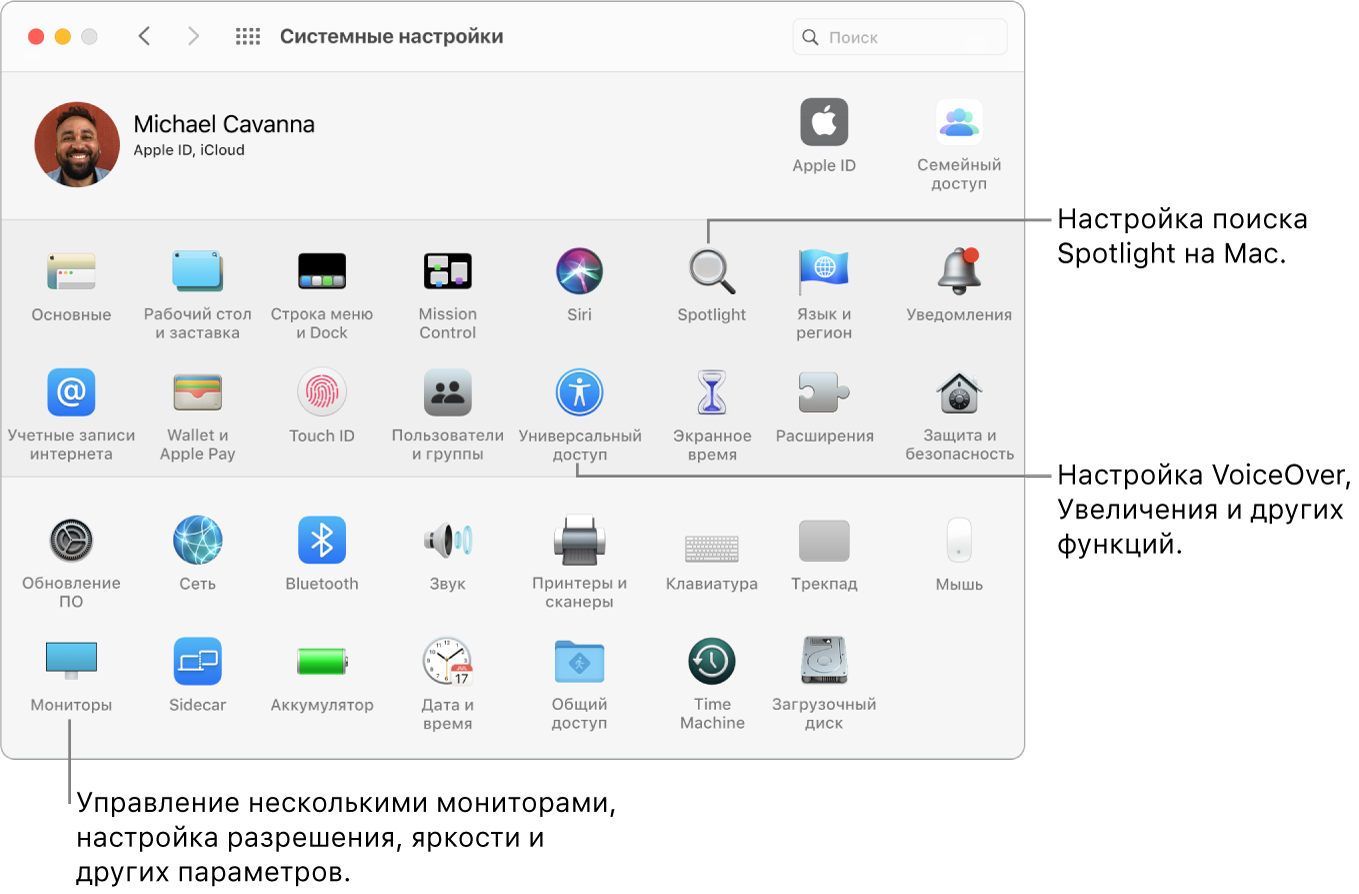Click the back navigation arrow
Image resolution: width=1359 pixels, height=894 pixels.
click(x=144, y=37)
